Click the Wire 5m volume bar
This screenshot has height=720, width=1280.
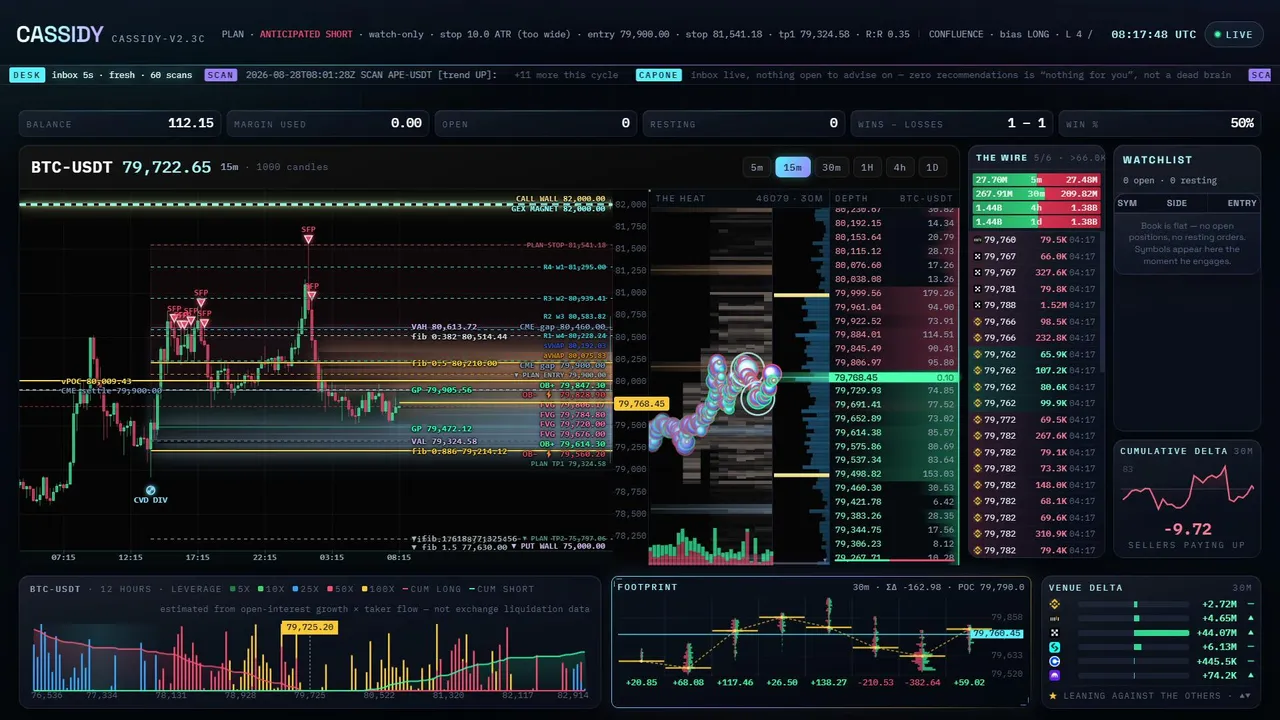tap(1037, 180)
